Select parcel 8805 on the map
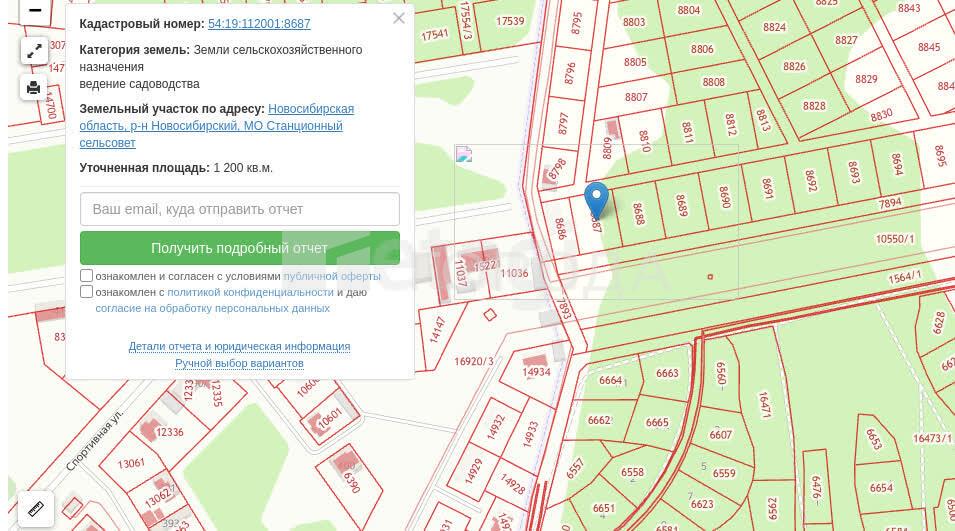This screenshot has height=531, width=955. tap(635, 62)
